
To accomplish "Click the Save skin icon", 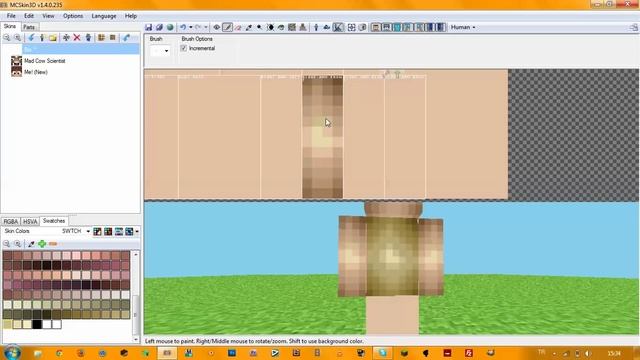I will click(x=149, y=27).
